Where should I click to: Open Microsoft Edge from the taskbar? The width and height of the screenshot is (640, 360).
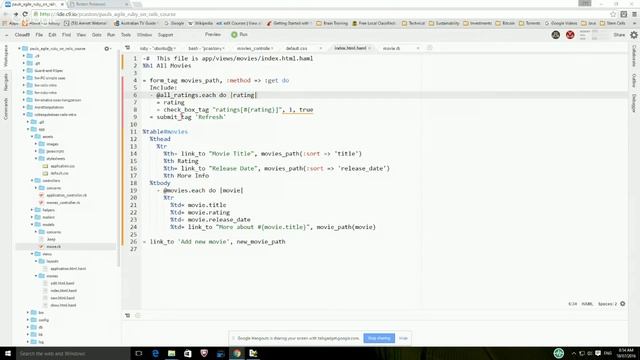pyautogui.click(x=155, y=353)
